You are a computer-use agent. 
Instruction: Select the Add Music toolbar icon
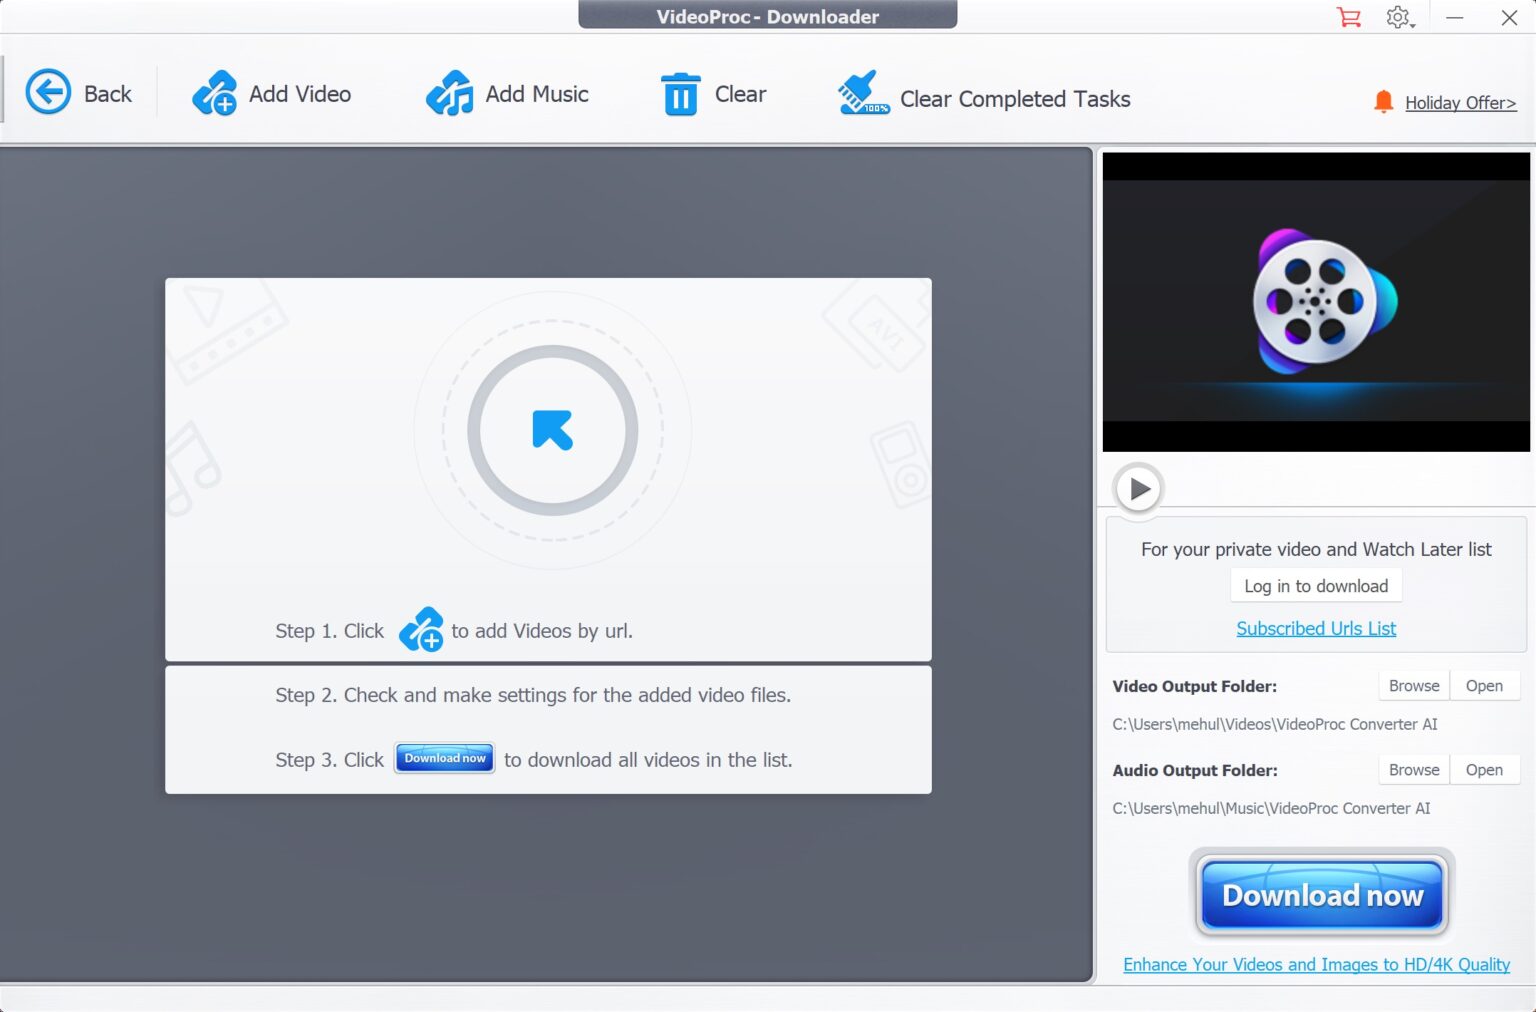[x=449, y=94]
